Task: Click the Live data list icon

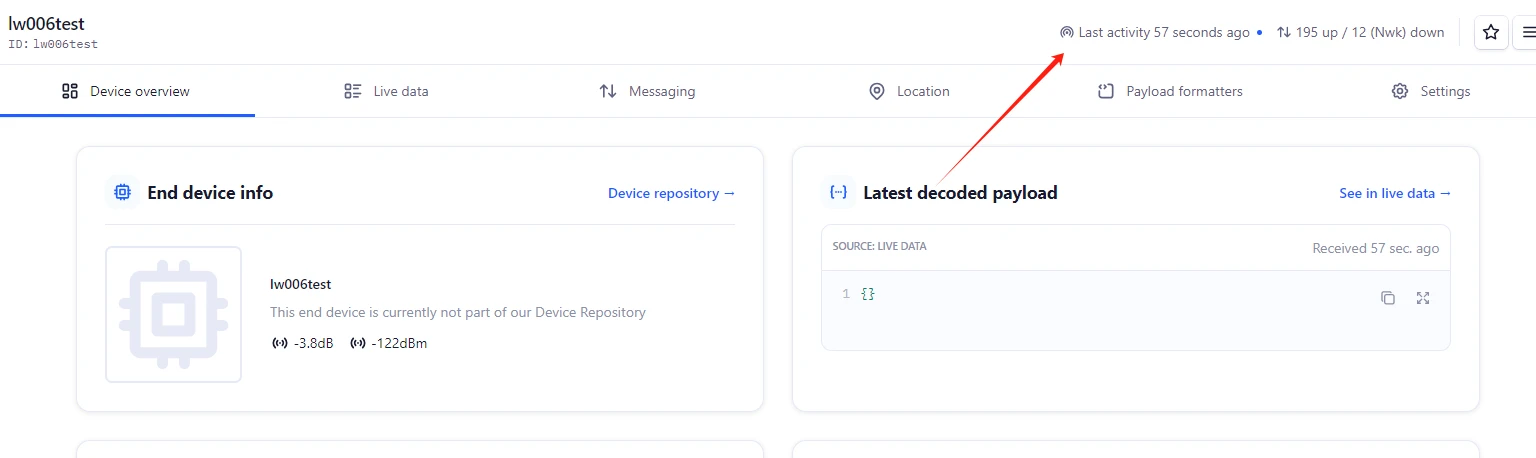Action: [x=352, y=91]
